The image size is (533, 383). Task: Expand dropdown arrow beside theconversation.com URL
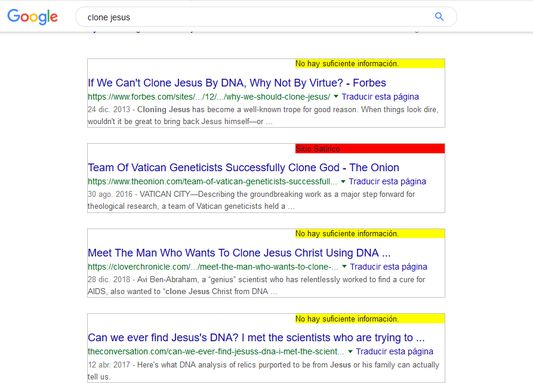pyautogui.click(x=350, y=351)
